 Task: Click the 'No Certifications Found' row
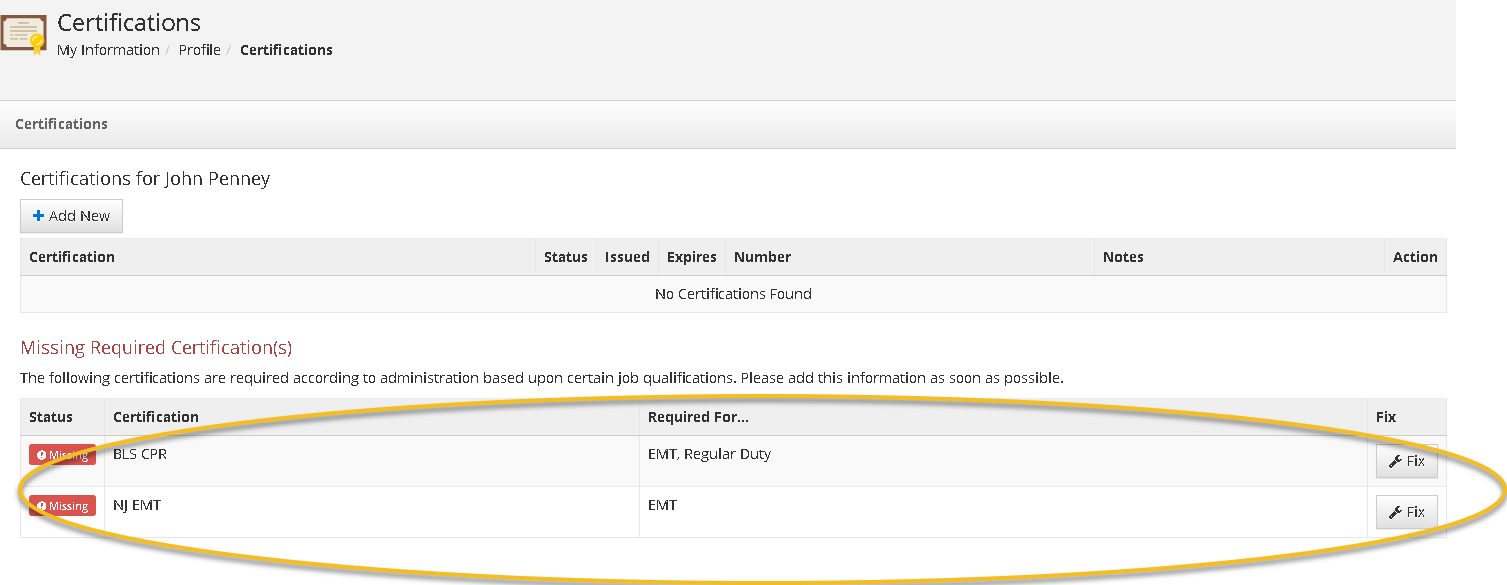[733, 294]
